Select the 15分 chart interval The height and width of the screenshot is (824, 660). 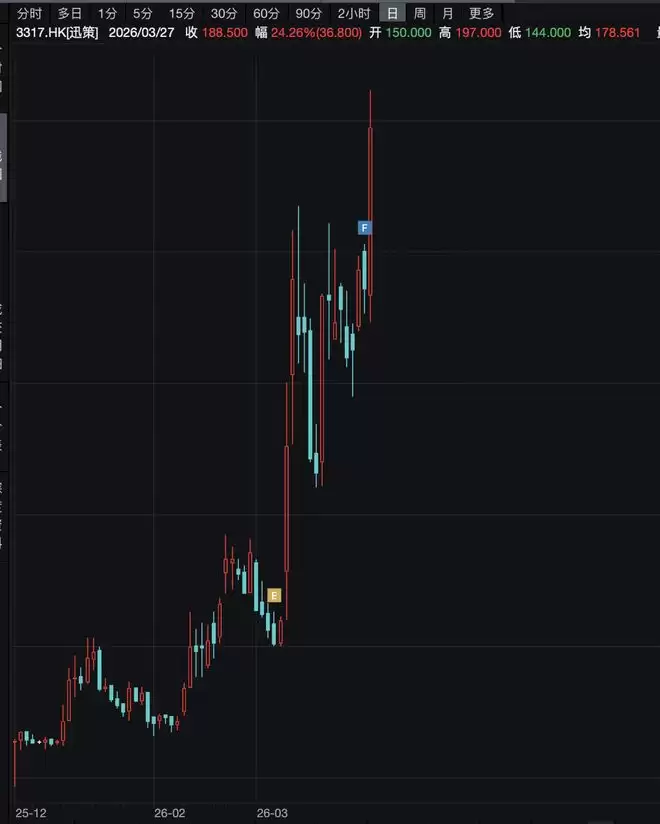[181, 14]
